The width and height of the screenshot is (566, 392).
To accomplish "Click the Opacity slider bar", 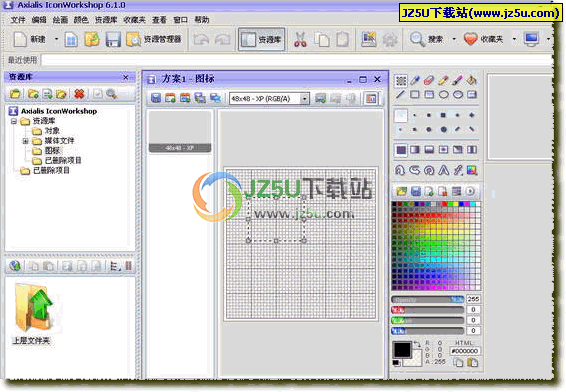I will click(x=428, y=299).
